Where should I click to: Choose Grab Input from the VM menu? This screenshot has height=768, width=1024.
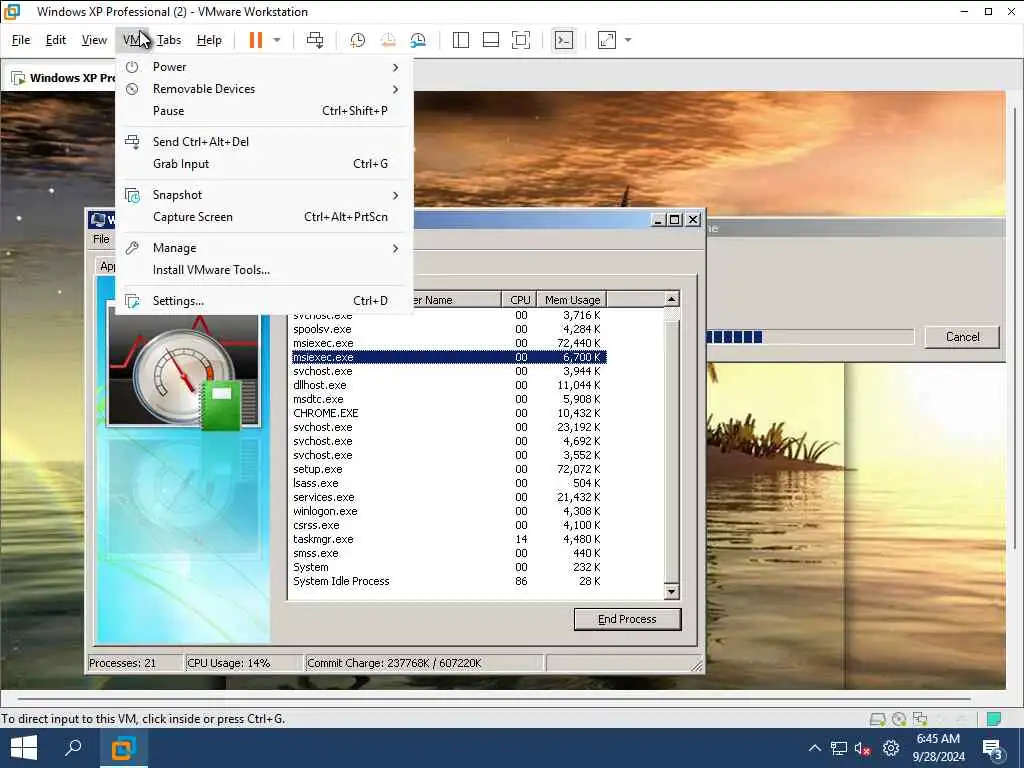pos(264,164)
